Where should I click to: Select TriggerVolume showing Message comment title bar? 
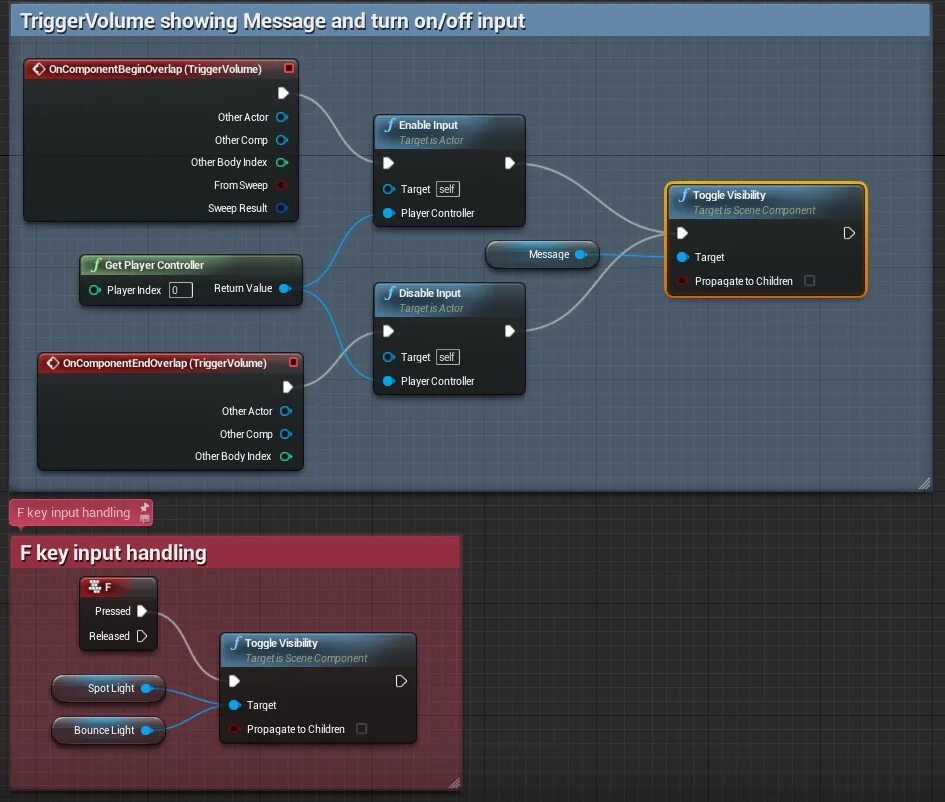(x=470, y=21)
